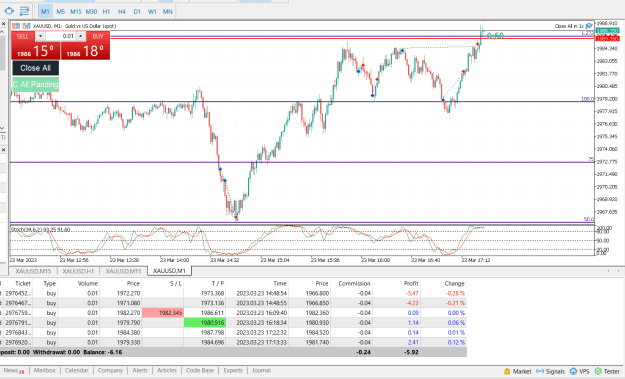This screenshot has height=379, width=625.
Task: Select trade row with ticket 2976843
Action: click(x=233, y=332)
